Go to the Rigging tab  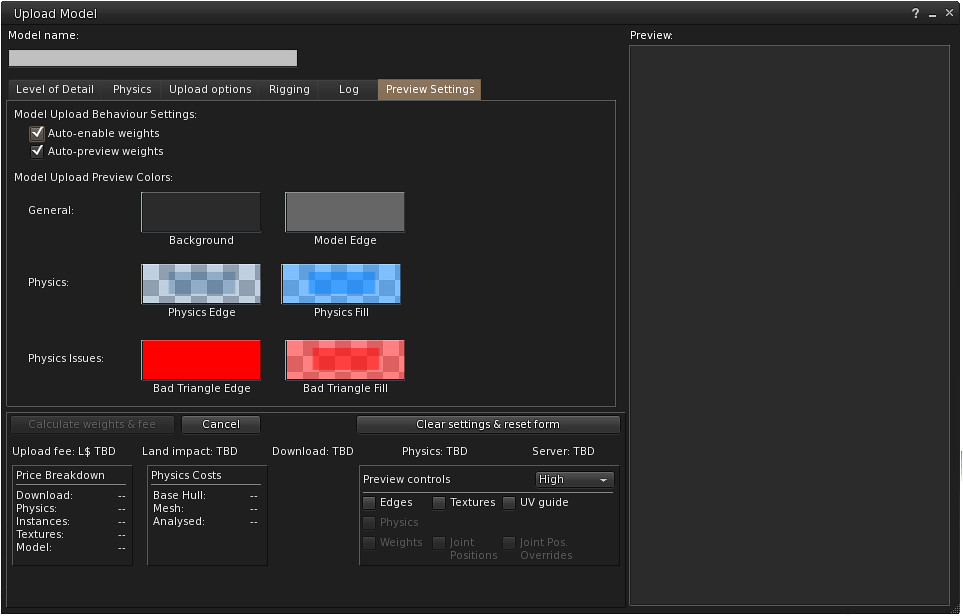289,89
